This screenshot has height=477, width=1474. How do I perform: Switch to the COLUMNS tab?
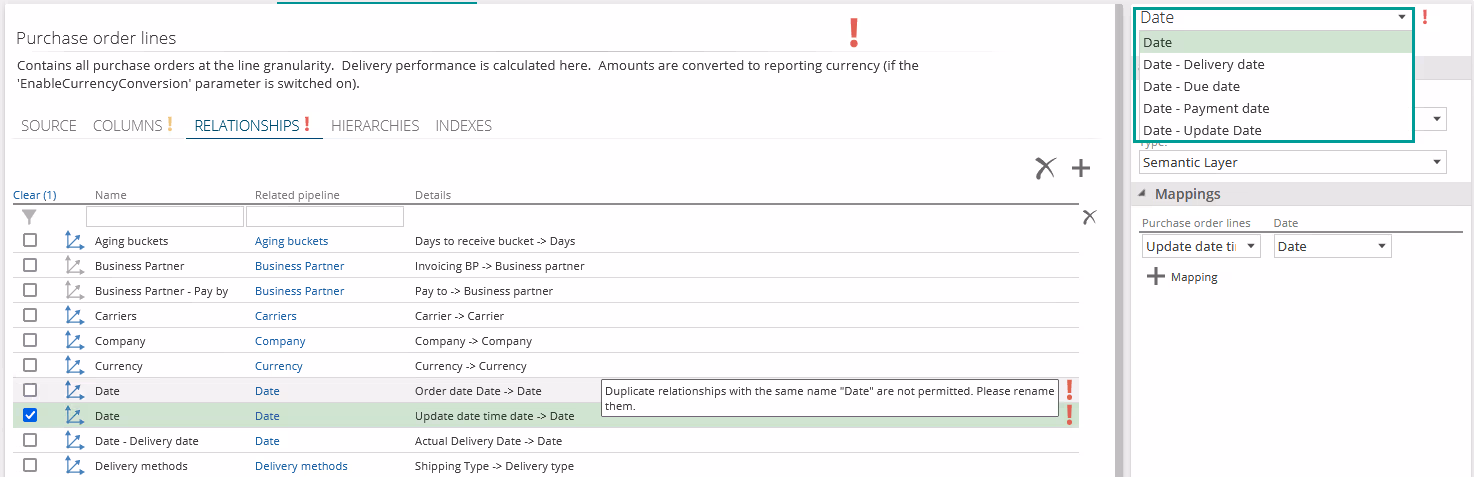pos(127,126)
